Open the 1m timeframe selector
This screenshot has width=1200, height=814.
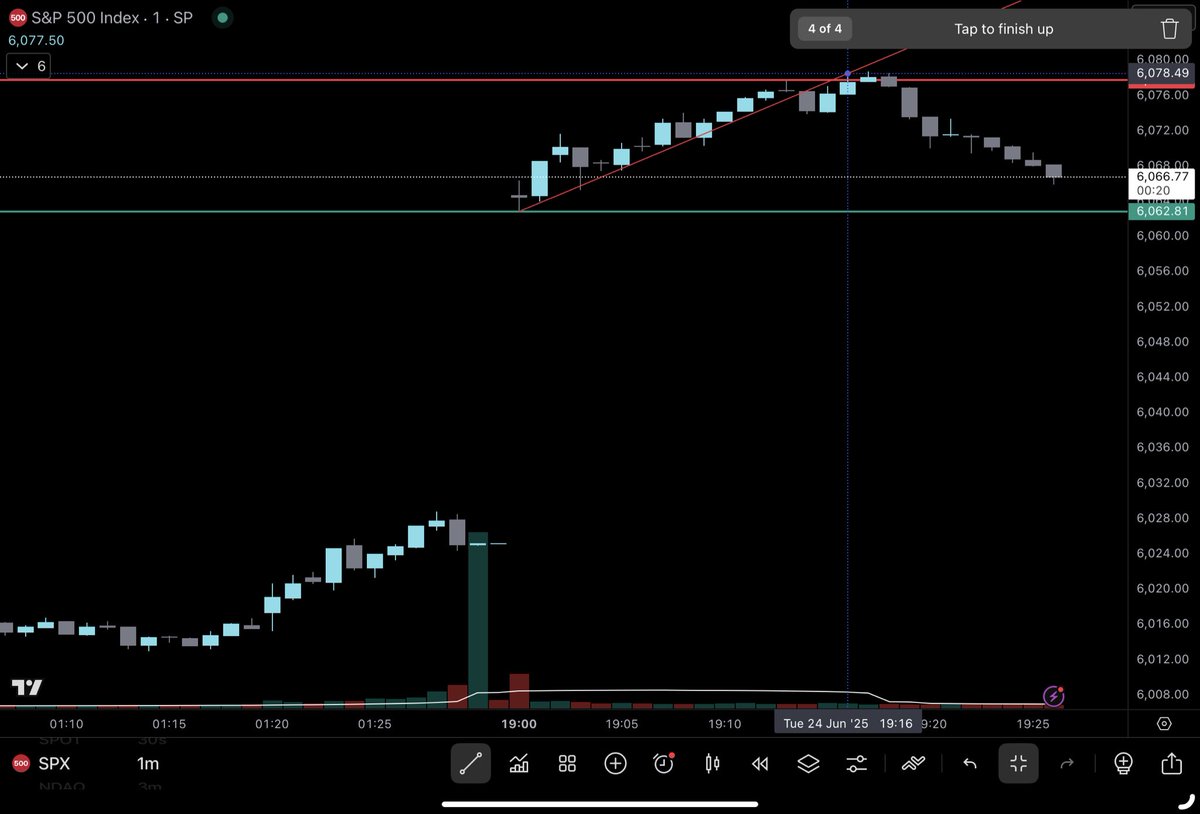tap(148, 764)
